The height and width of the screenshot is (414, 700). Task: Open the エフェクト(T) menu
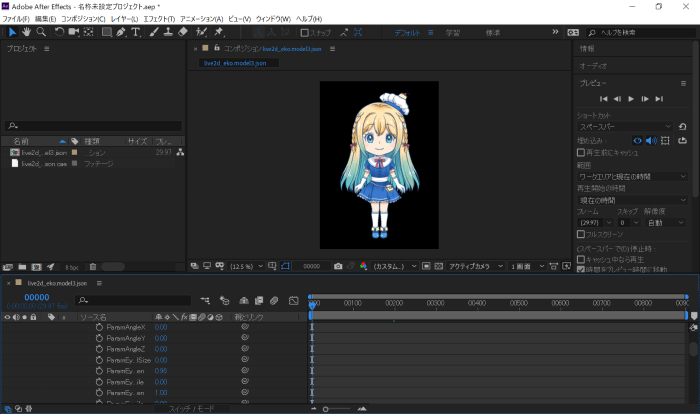click(x=159, y=19)
